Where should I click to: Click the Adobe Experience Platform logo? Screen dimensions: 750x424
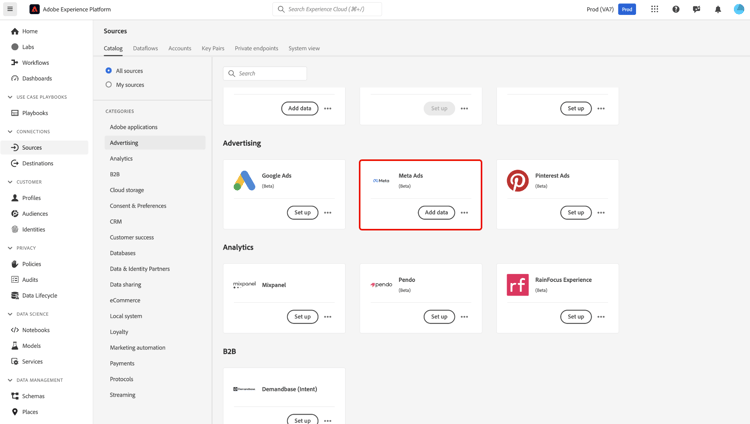pos(34,9)
